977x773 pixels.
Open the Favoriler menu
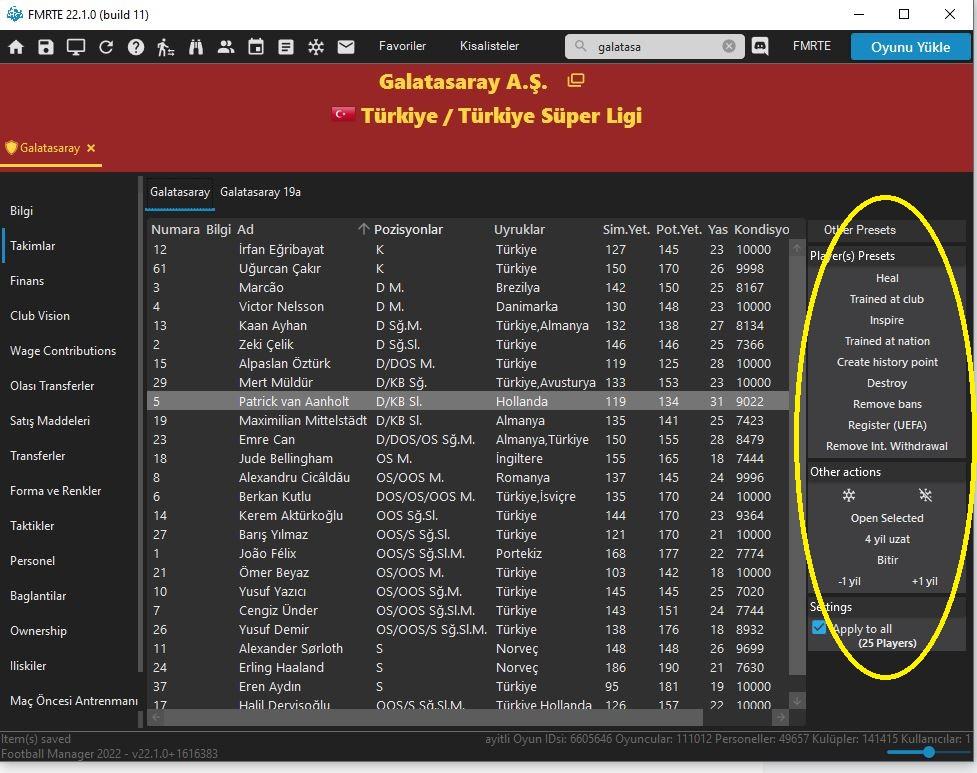(402, 46)
